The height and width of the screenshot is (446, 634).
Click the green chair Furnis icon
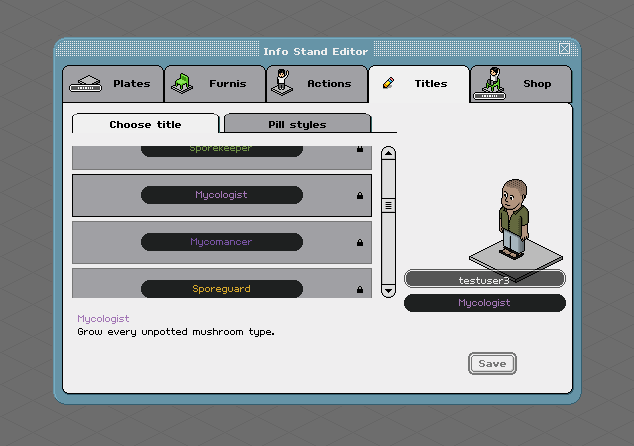(x=182, y=83)
